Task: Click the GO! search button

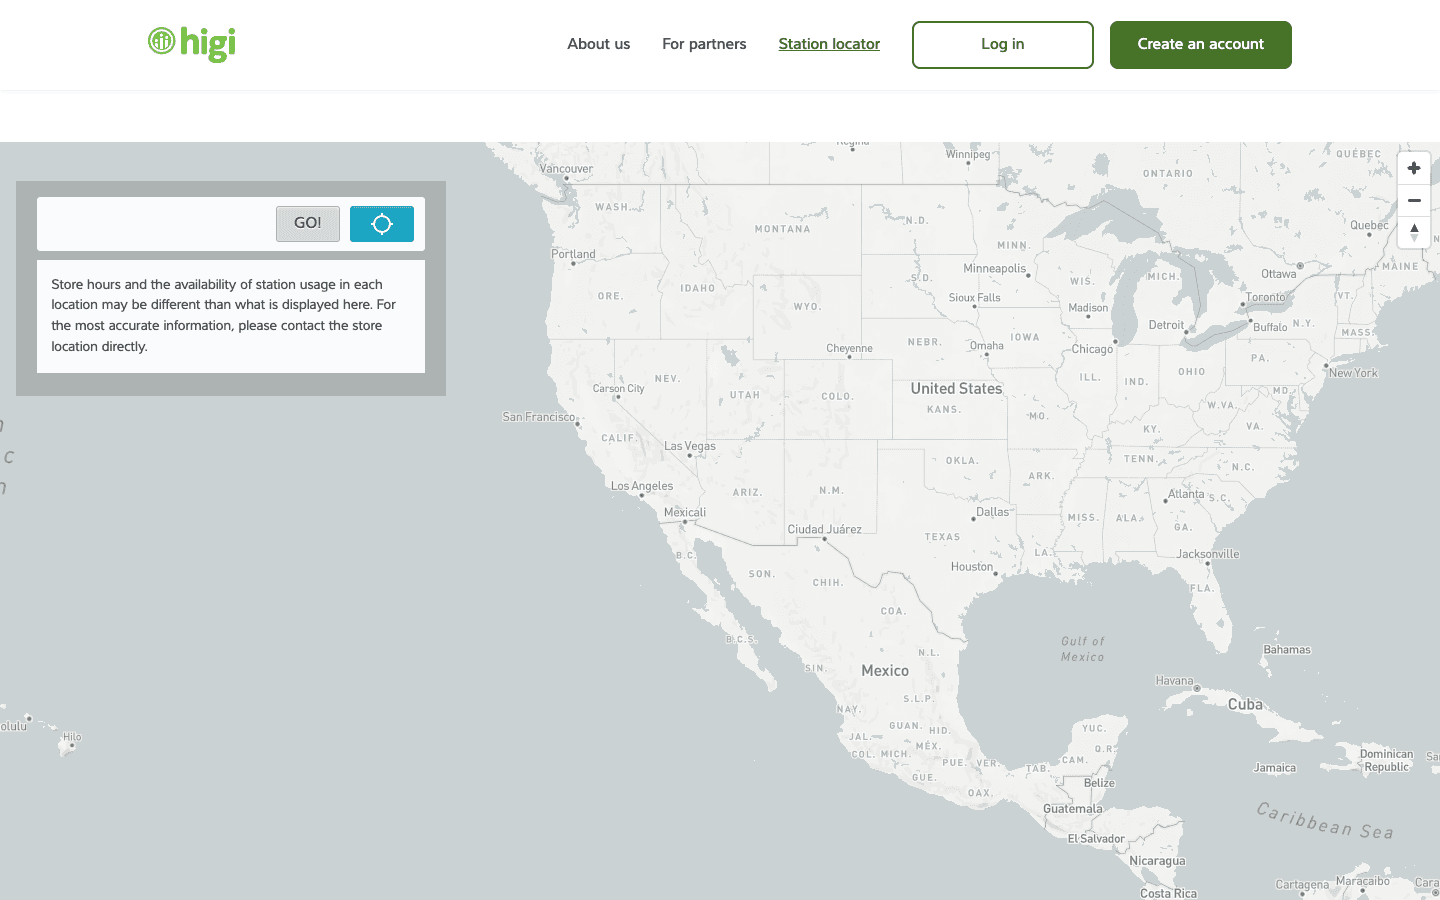Action: tap(308, 224)
